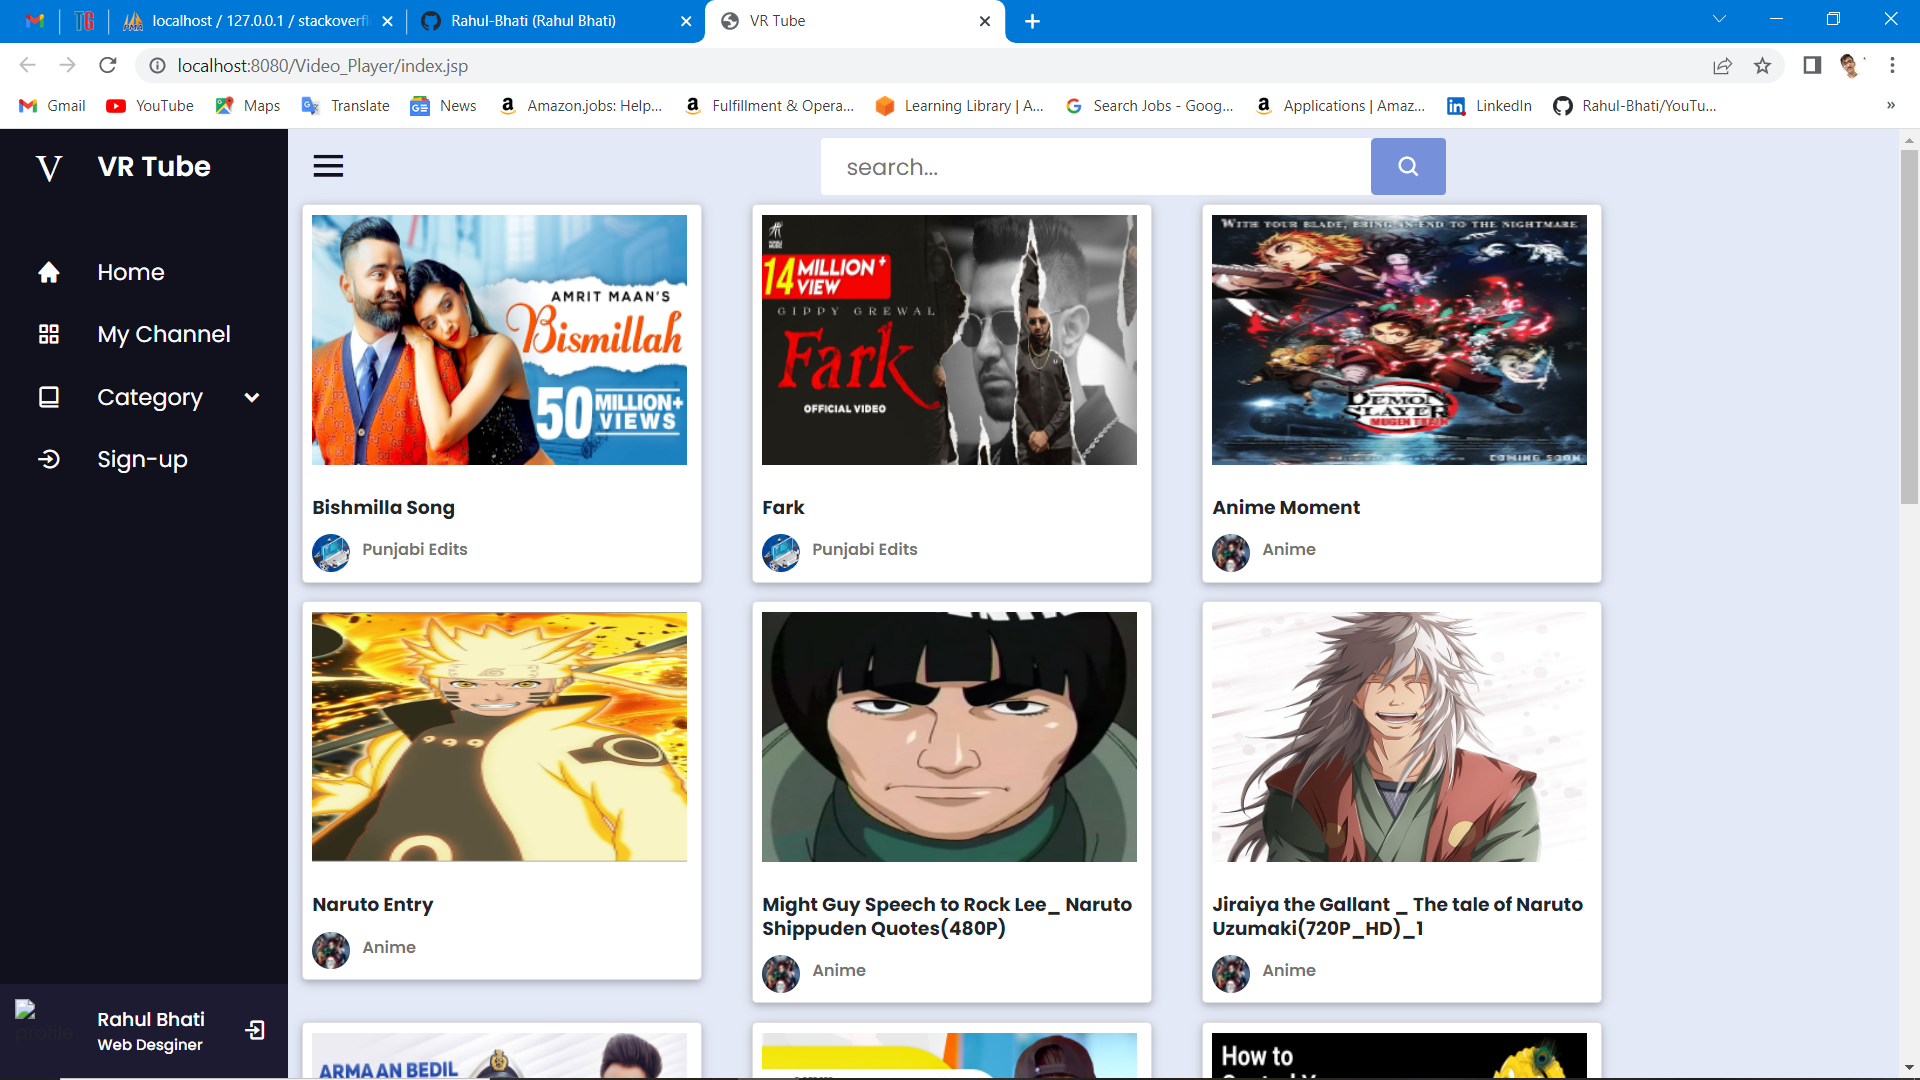Open browser tab search dropdown arrow
1920x1080 pixels.
[1719, 20]
